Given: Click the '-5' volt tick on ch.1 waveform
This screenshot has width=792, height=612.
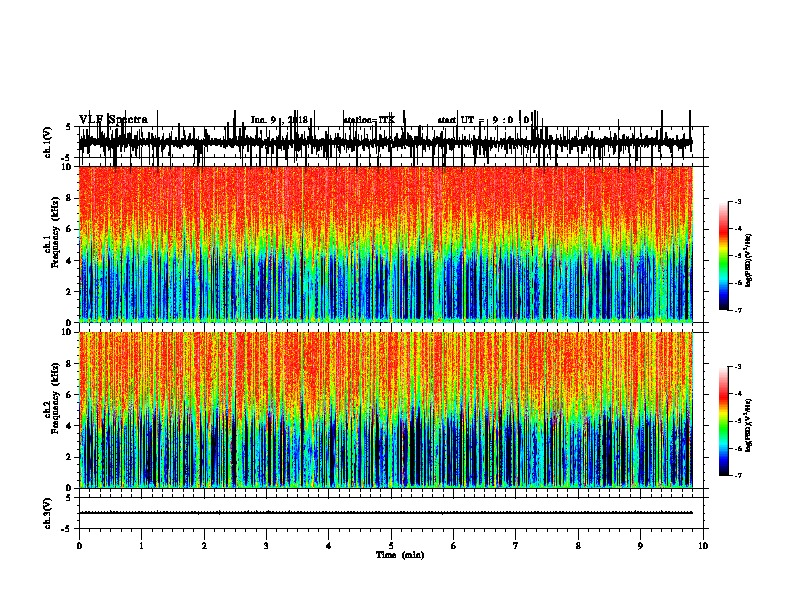Looking at the screenshot, I should pos(67,158).
